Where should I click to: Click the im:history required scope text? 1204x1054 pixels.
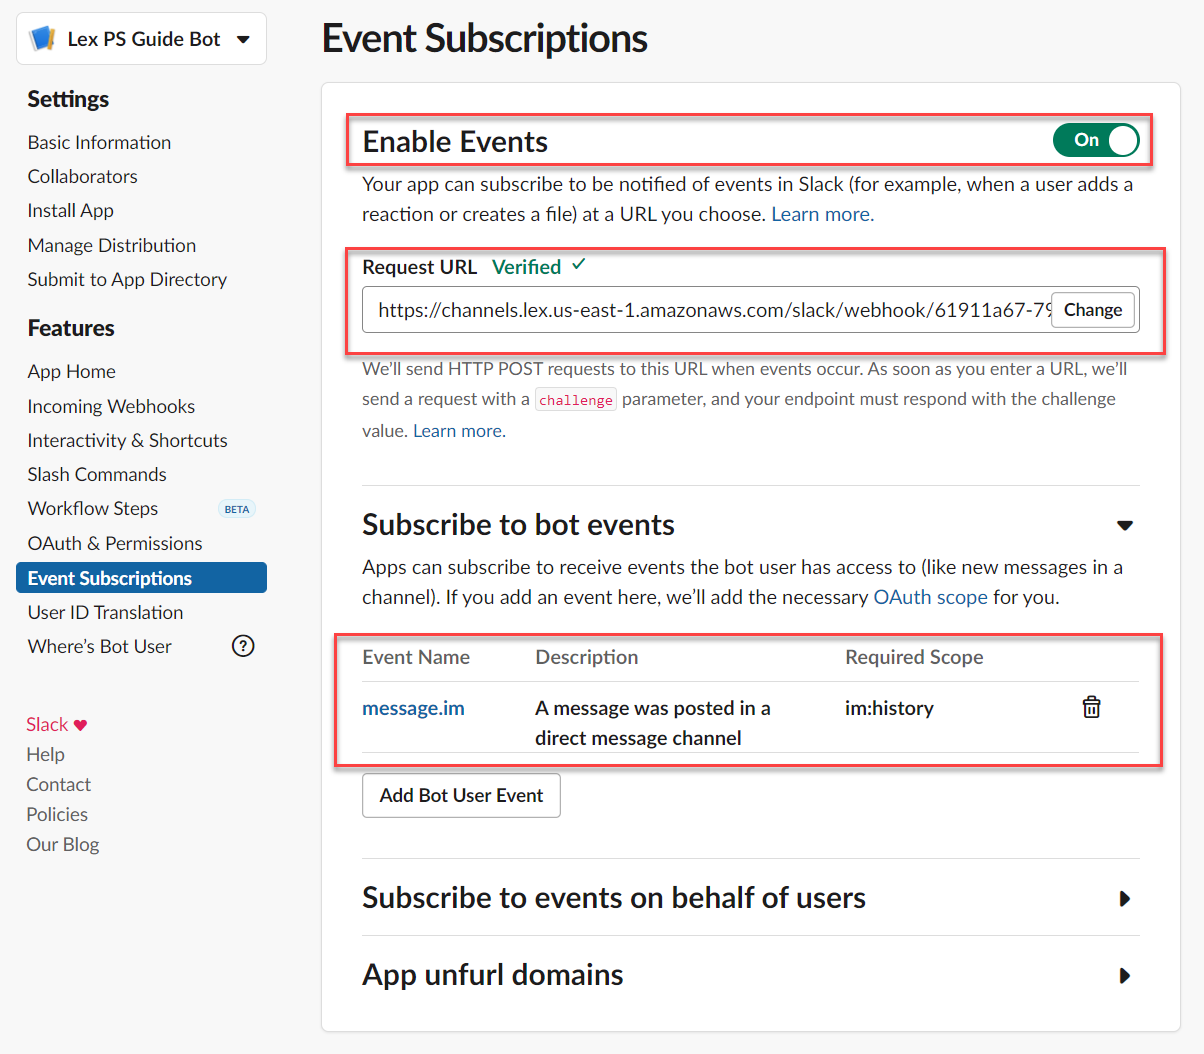(x=889, y=708)
